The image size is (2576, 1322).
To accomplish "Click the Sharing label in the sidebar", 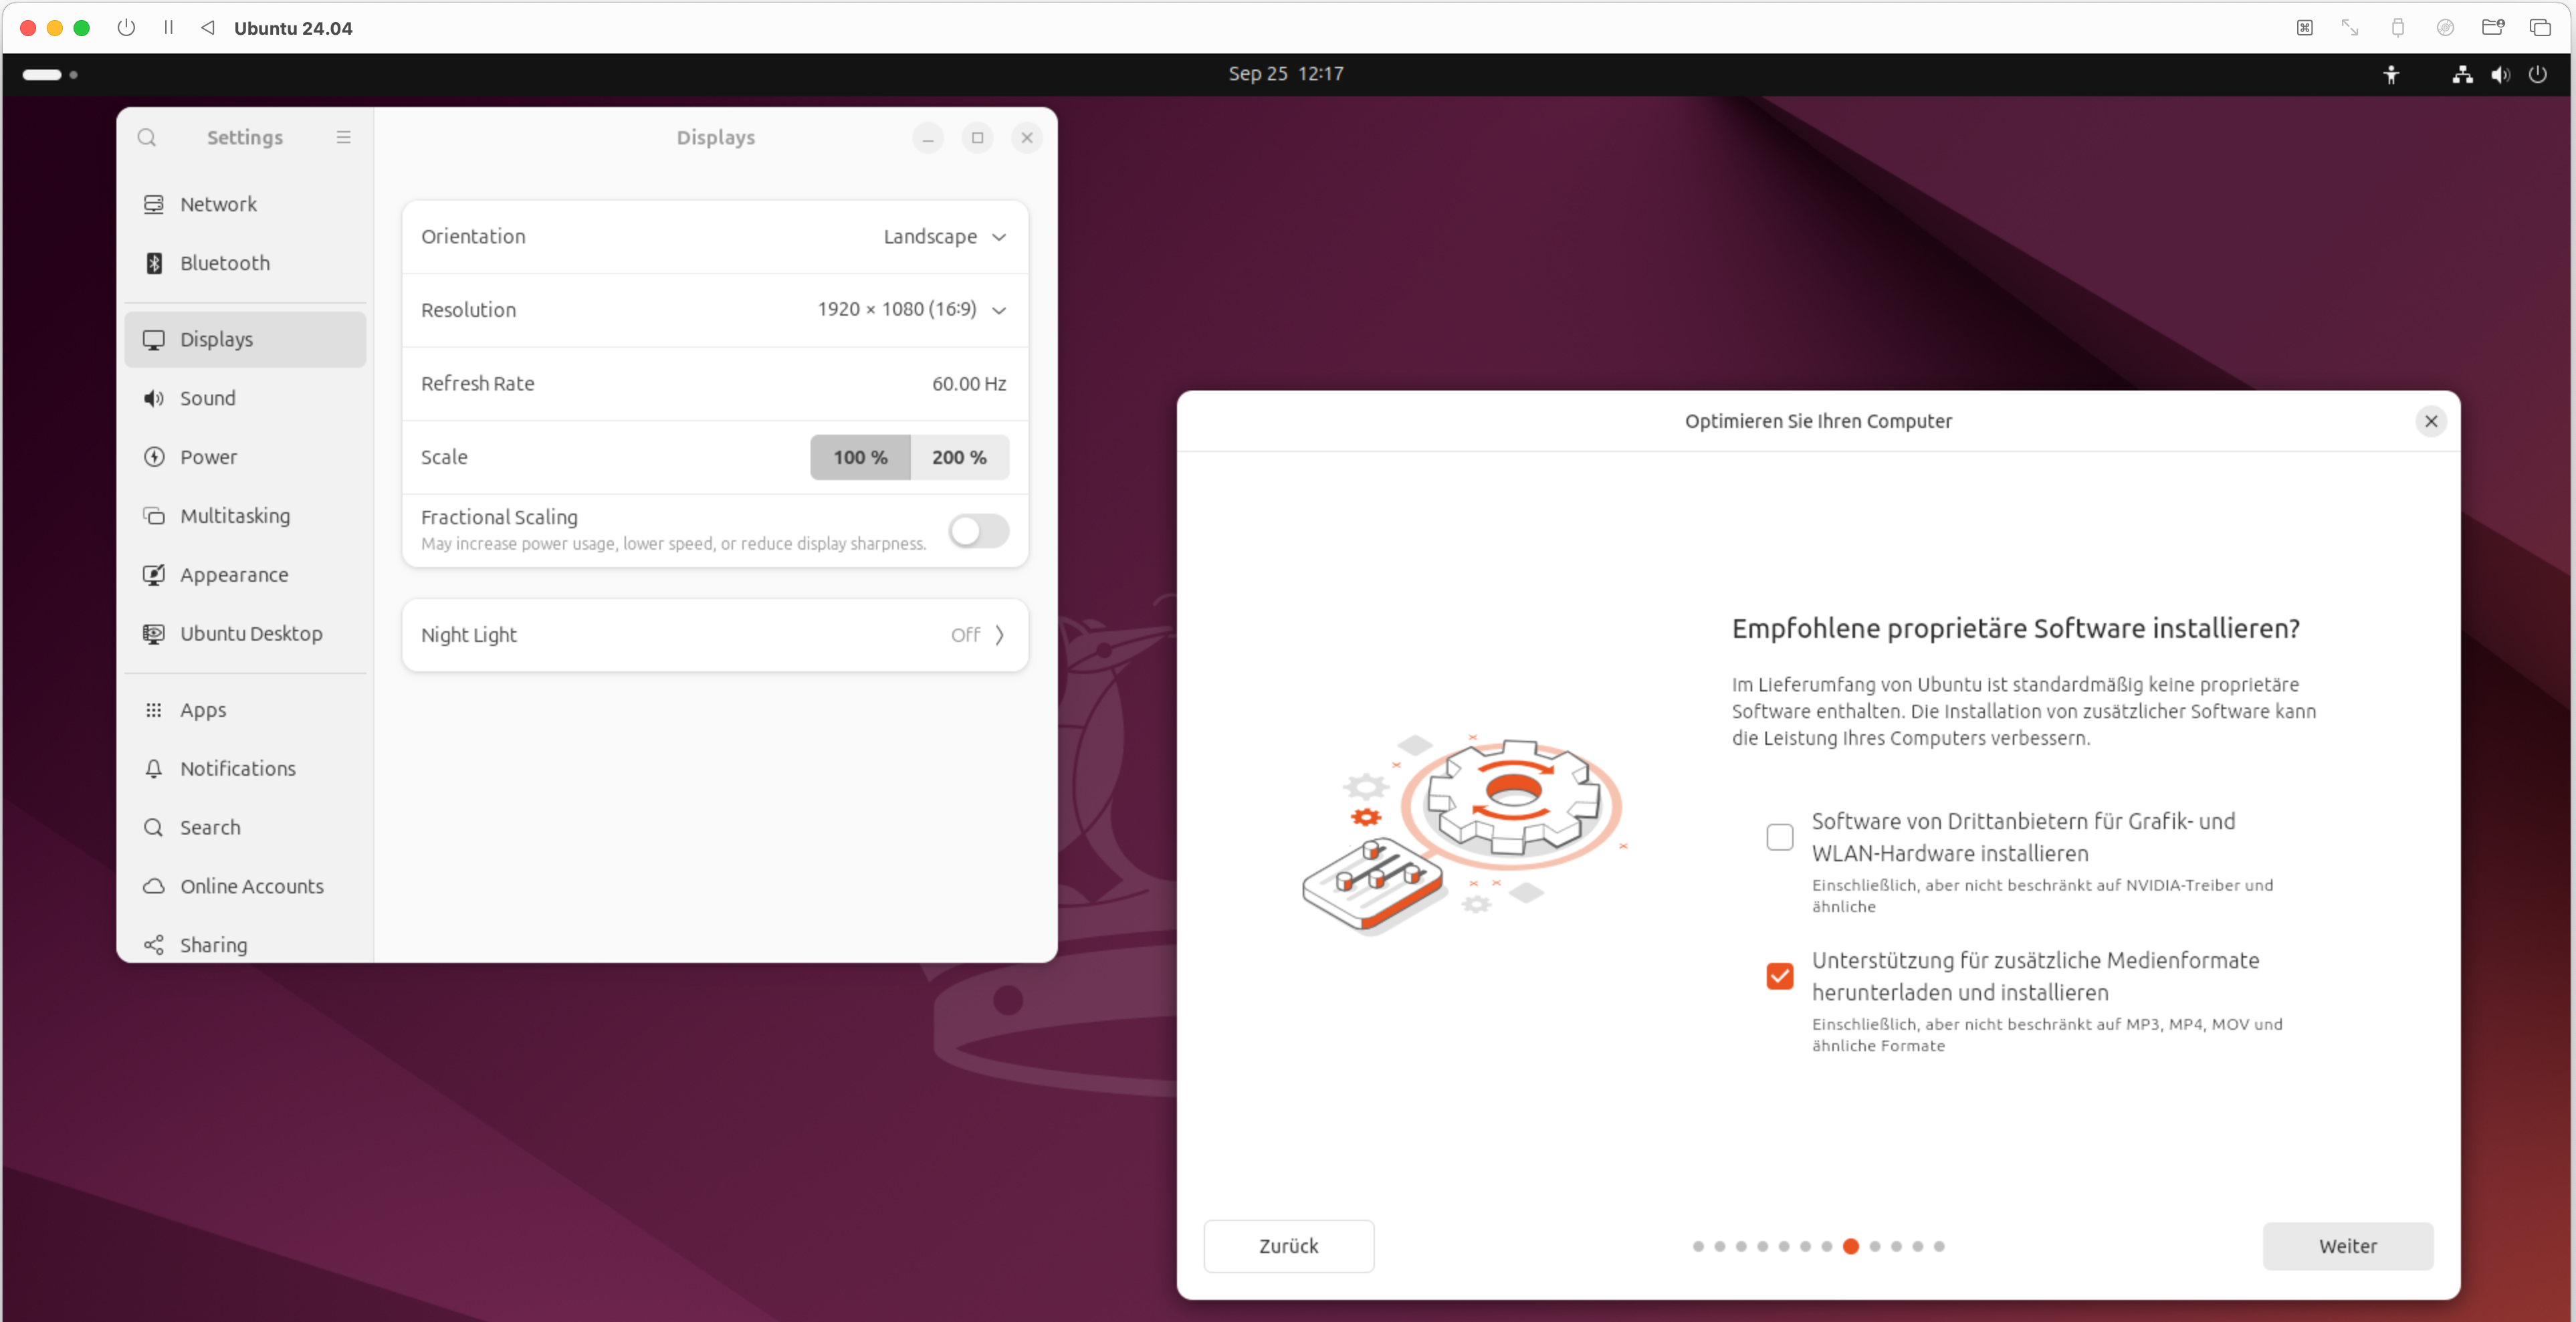I will [213, 945].
